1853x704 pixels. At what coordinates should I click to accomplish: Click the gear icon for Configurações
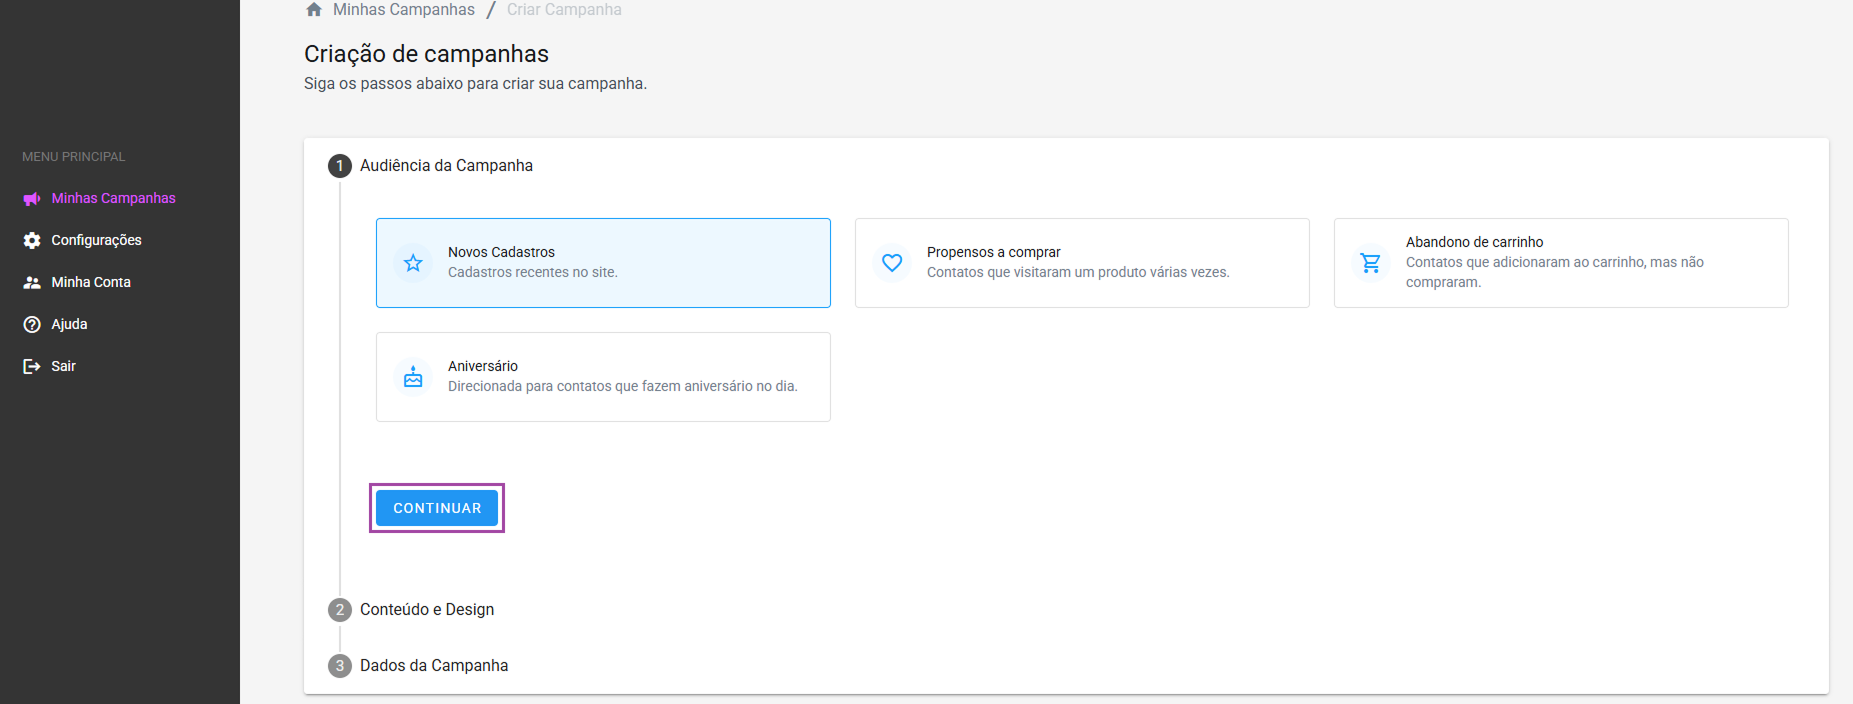[x=32, y=240]
